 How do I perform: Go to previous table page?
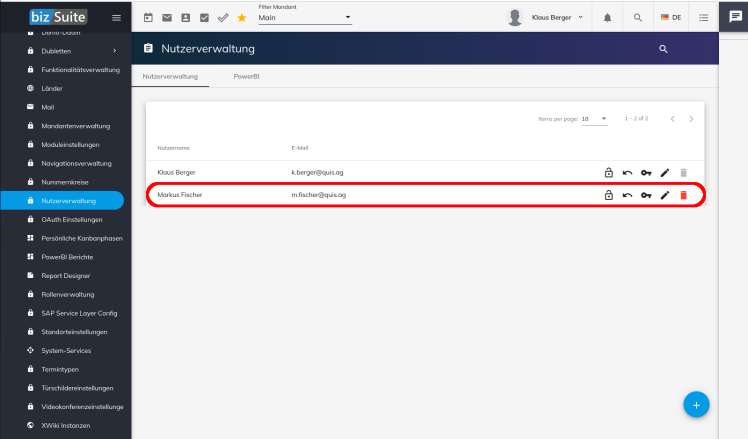[x=673, y=119]
